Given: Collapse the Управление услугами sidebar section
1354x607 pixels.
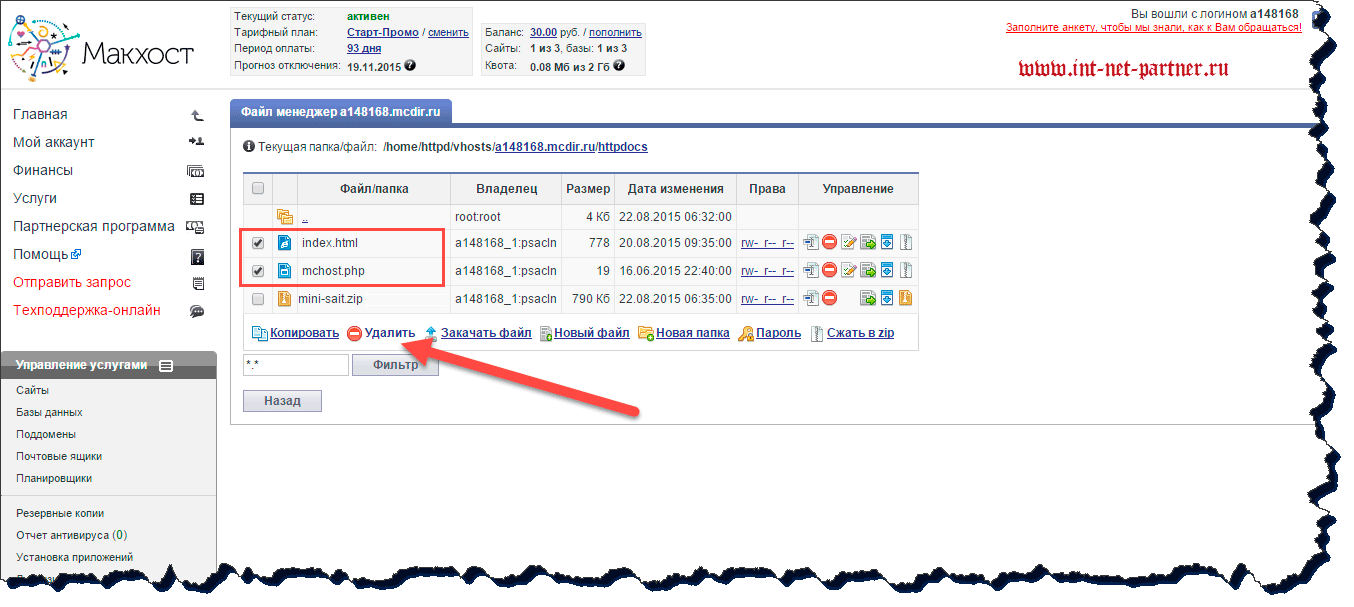Looking at the screenshot, I should [x=166, y=366].
